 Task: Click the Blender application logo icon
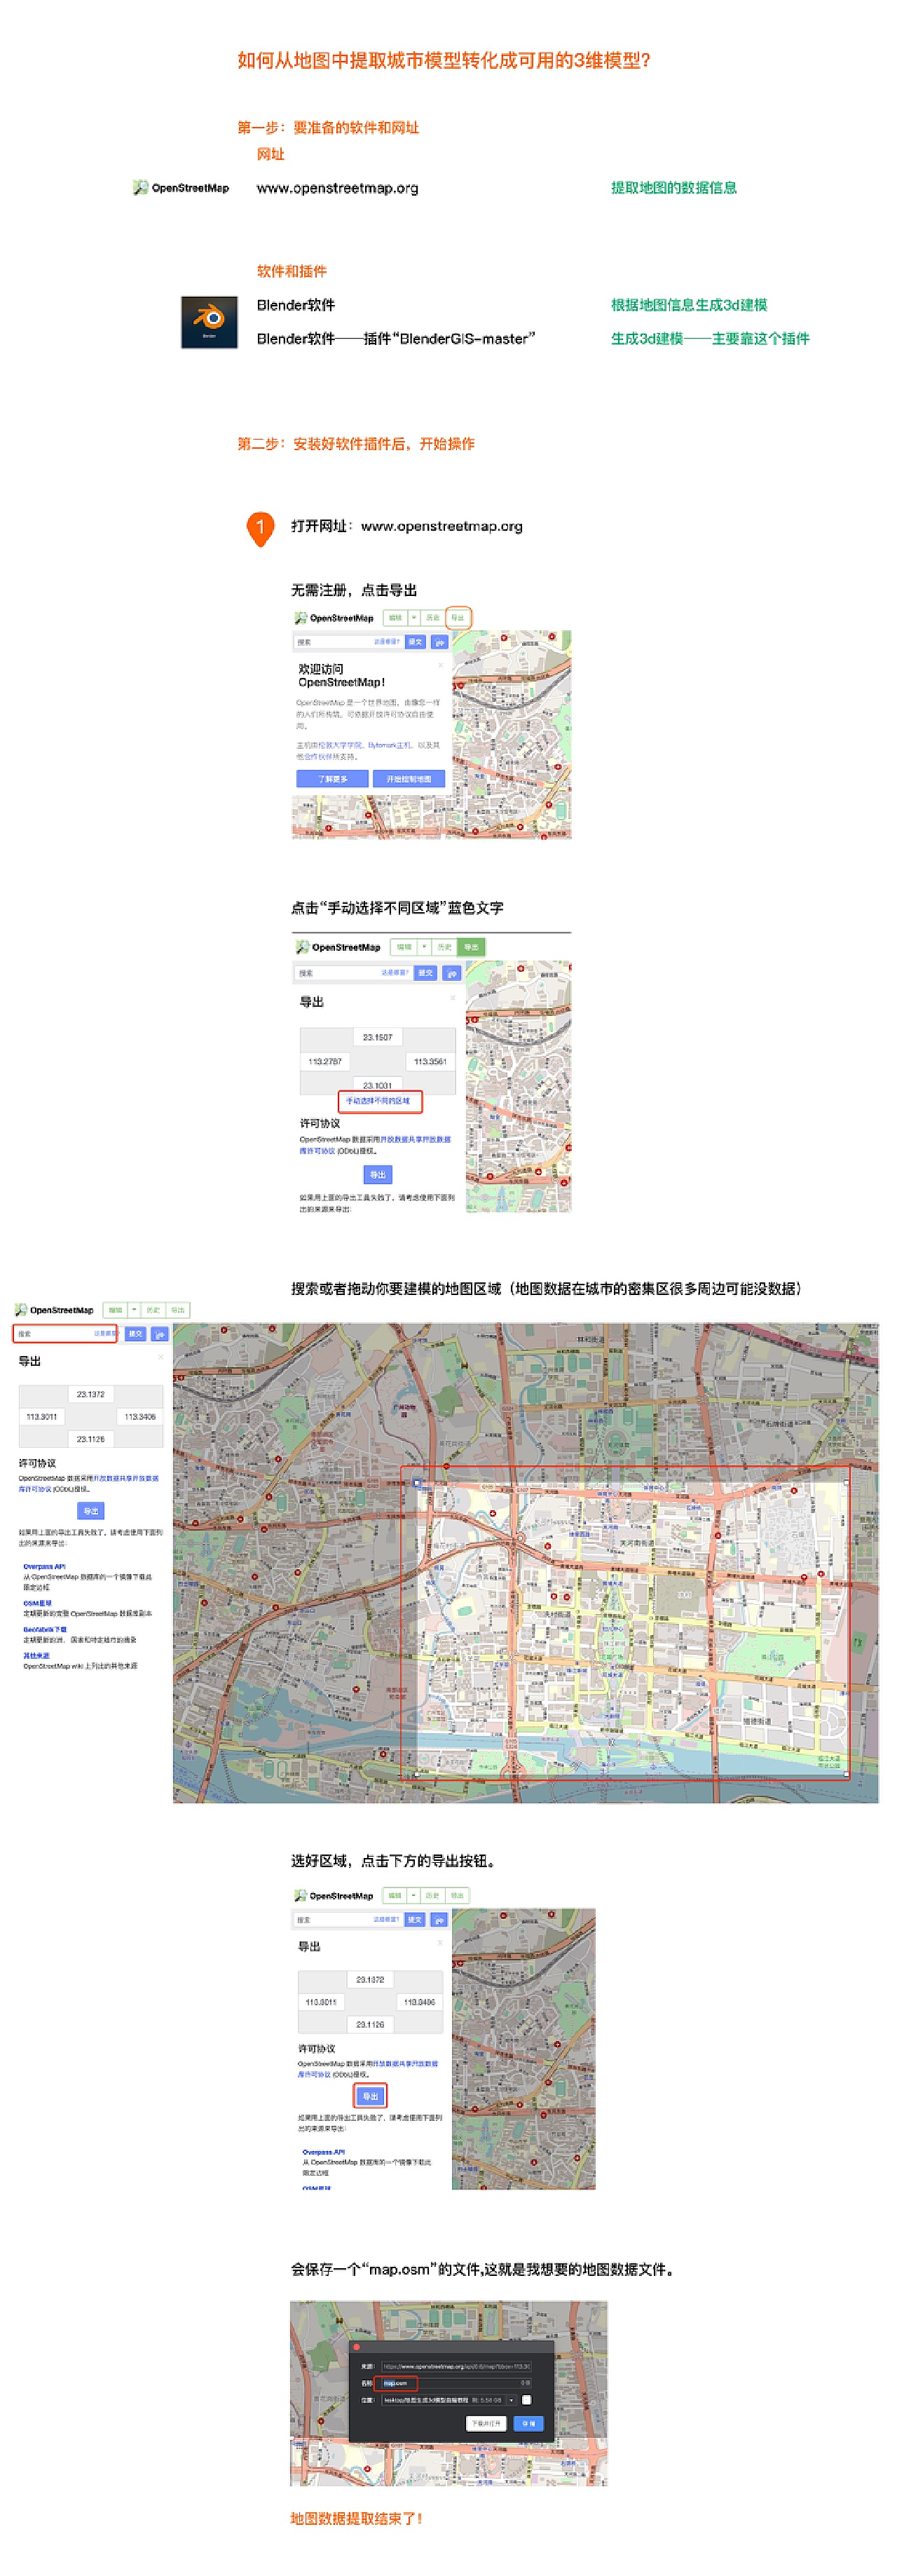209,322
